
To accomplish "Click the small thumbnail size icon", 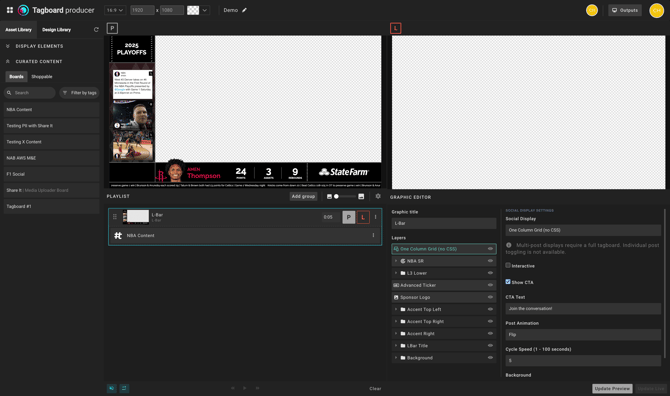I will click(x=329, y=197).
